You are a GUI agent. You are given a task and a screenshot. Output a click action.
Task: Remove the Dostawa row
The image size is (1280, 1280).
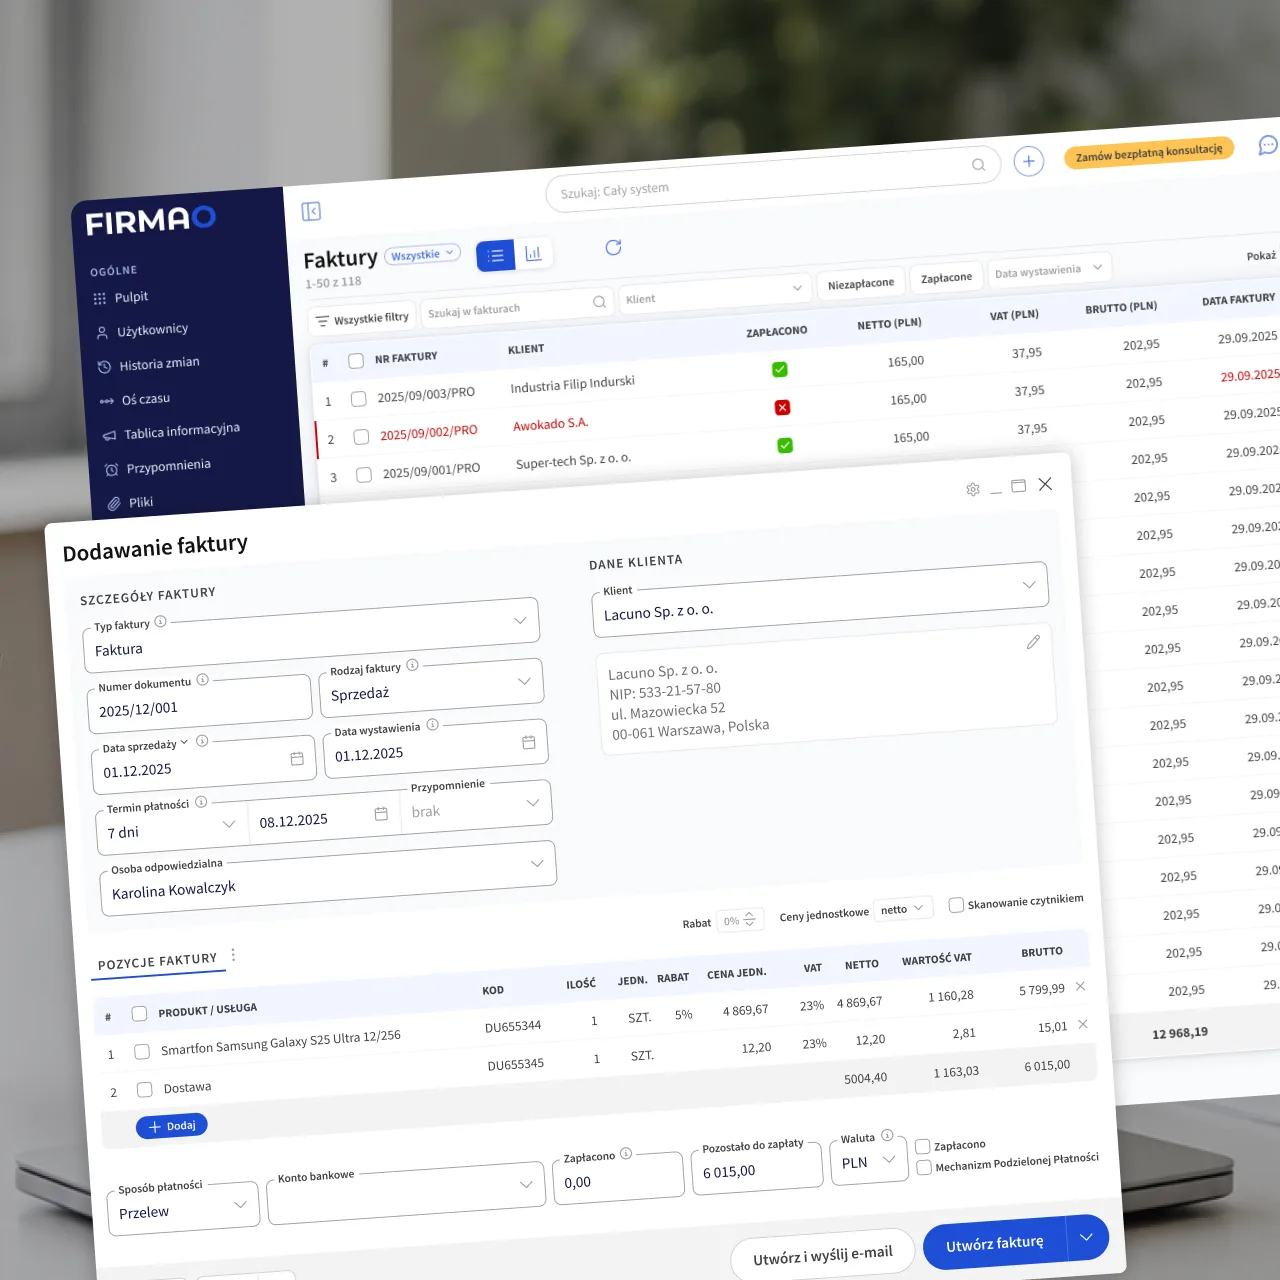click(1083, 1024)
